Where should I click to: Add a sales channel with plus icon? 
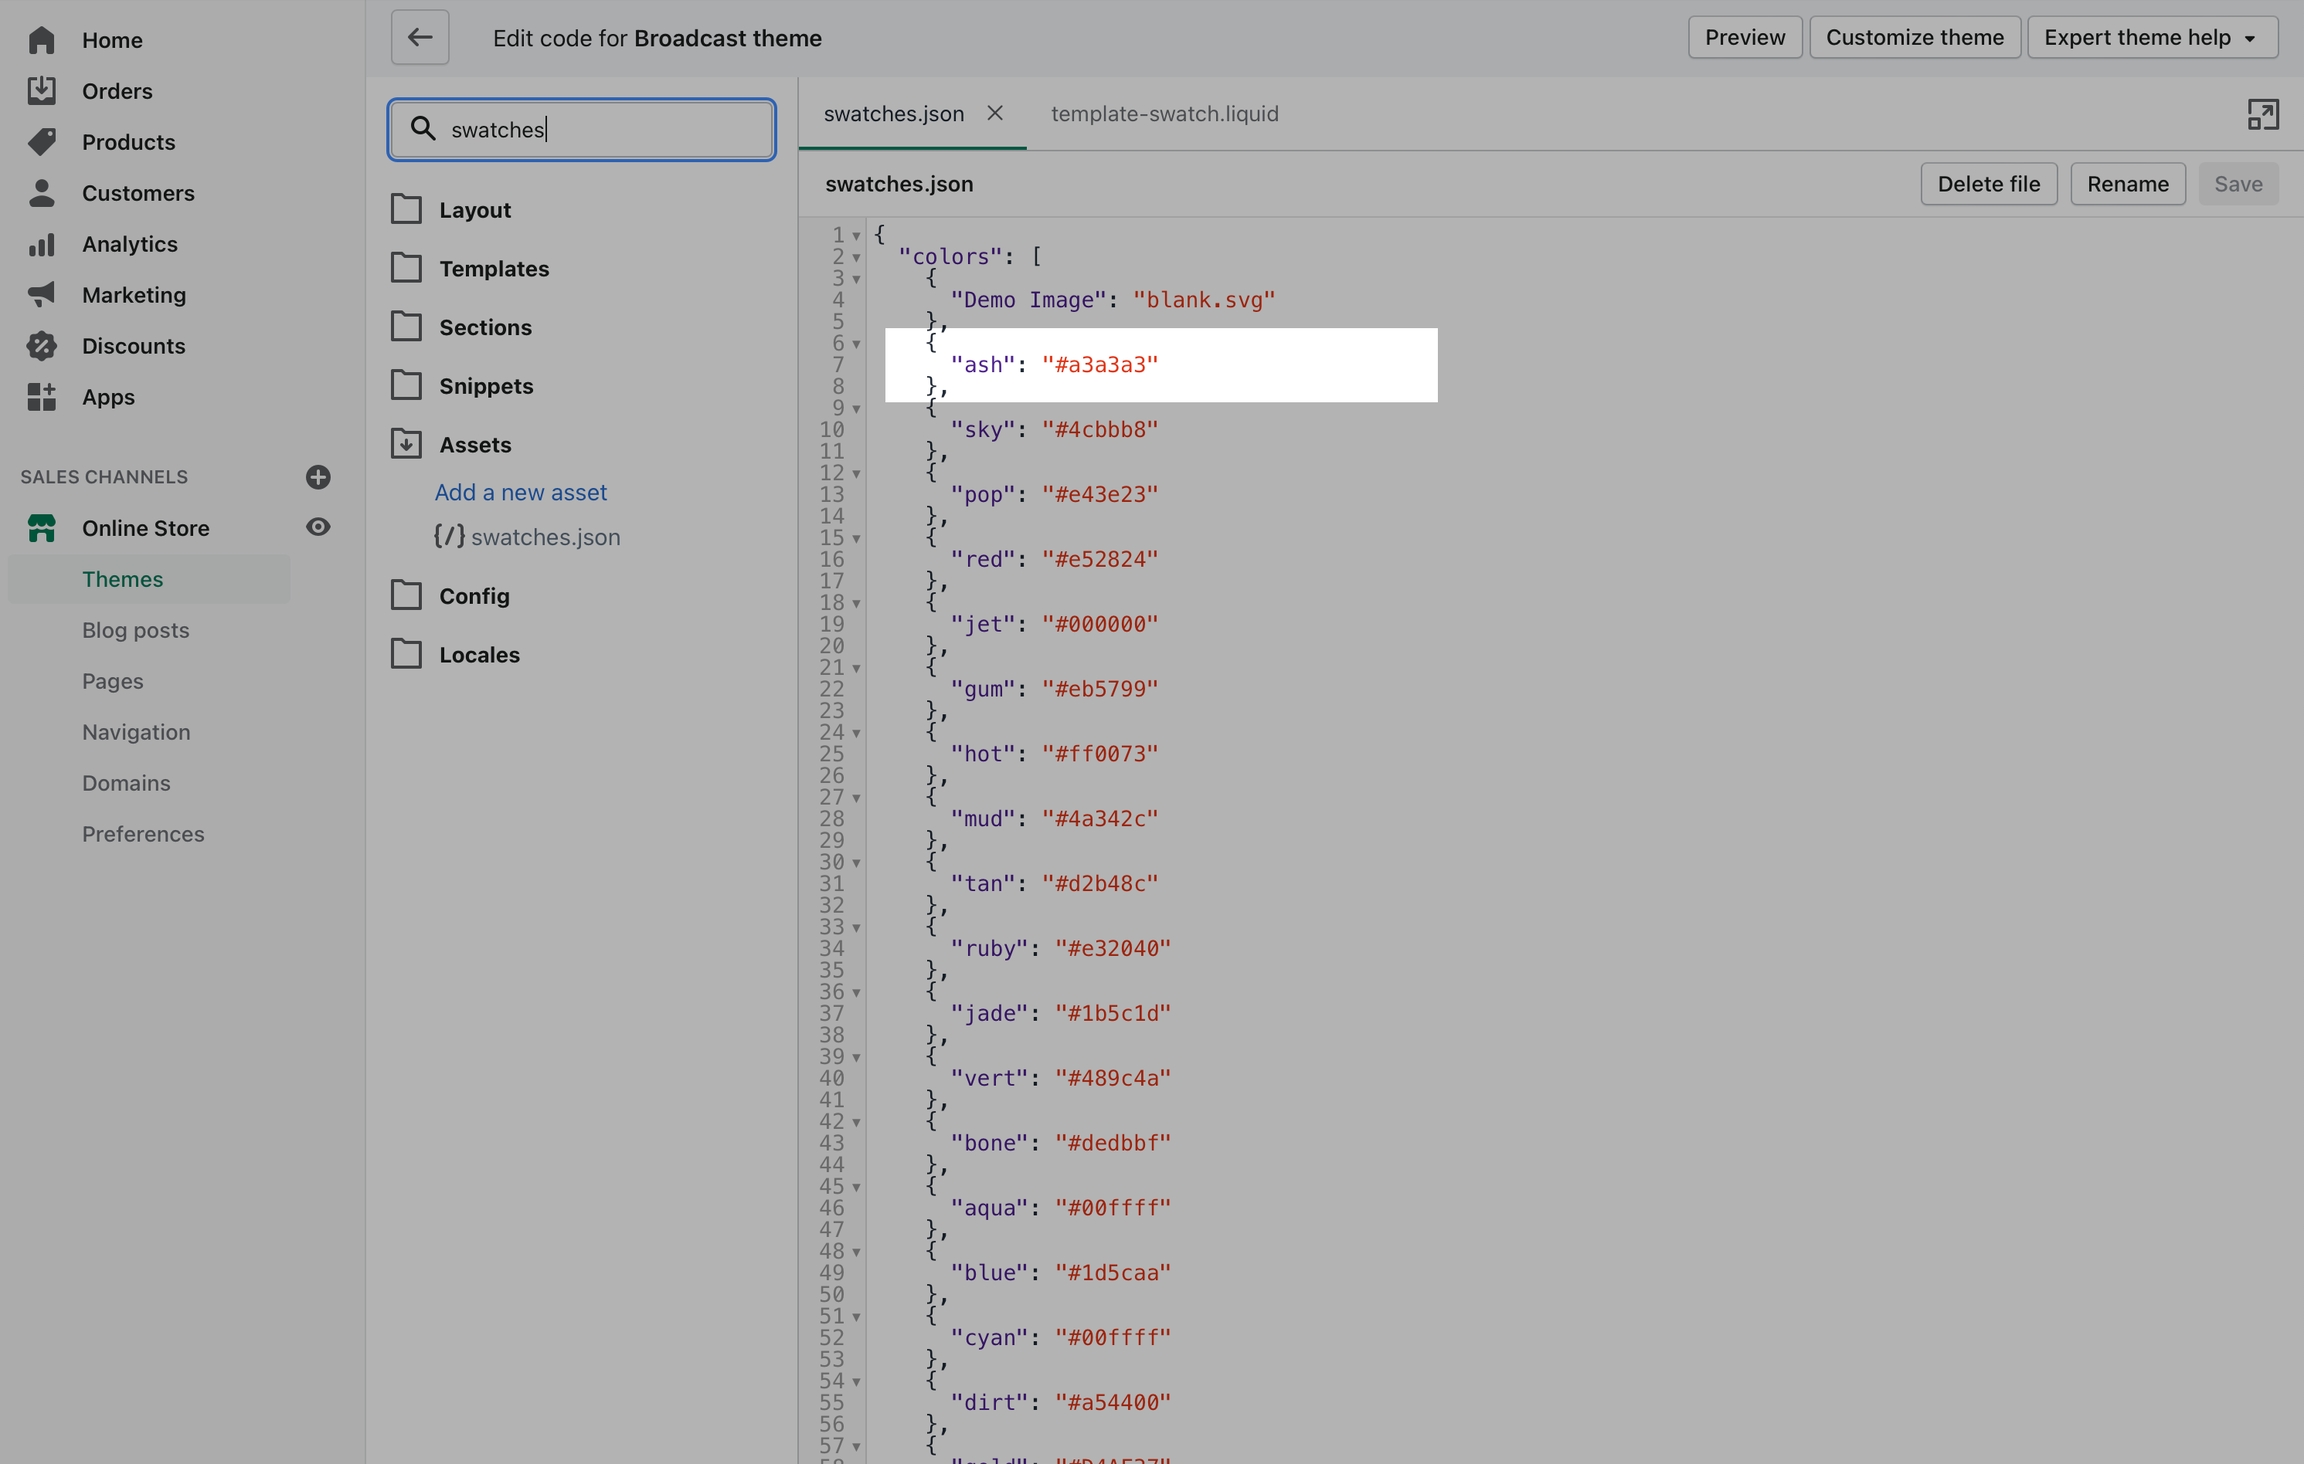(318, 477)
